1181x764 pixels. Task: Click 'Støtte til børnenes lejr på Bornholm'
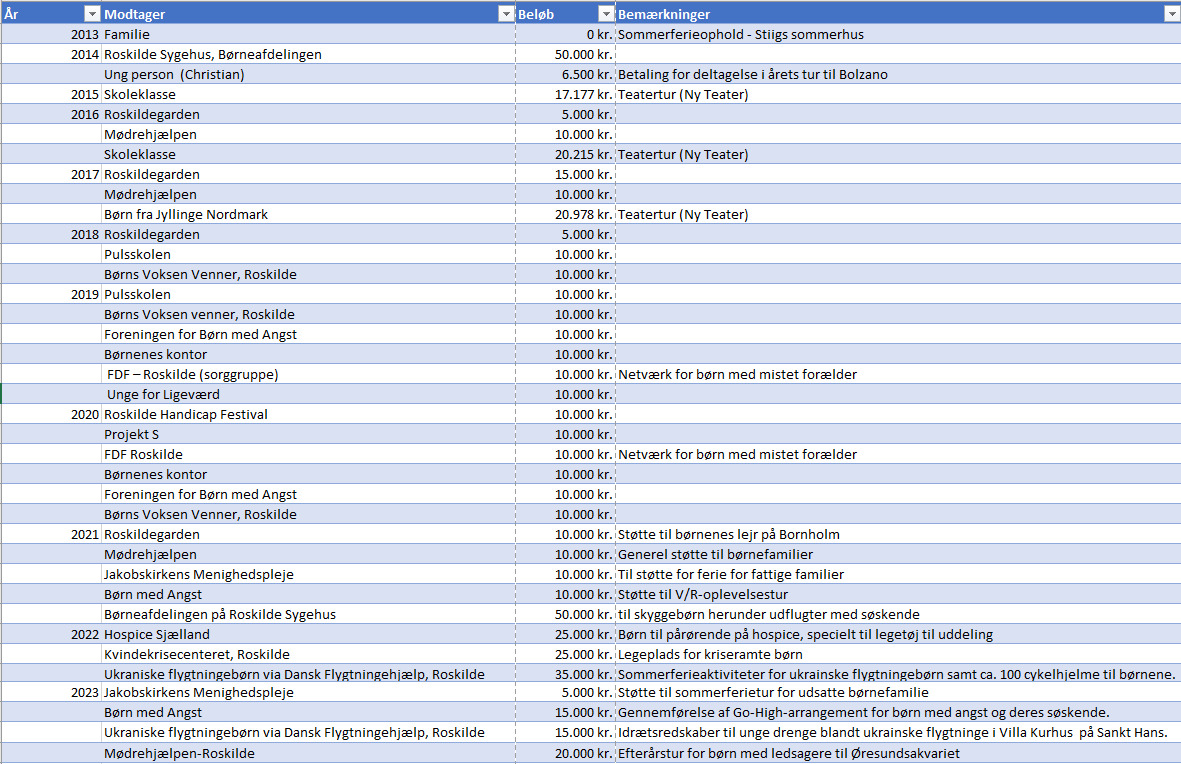point(898,534)
